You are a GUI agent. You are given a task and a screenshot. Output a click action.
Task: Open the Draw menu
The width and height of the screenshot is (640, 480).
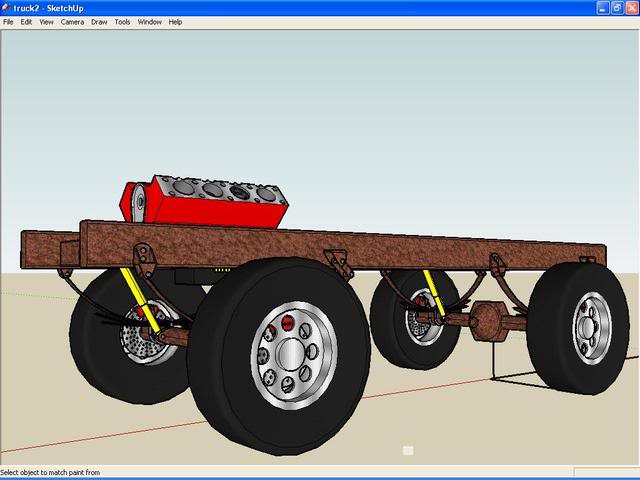(99, 22)
